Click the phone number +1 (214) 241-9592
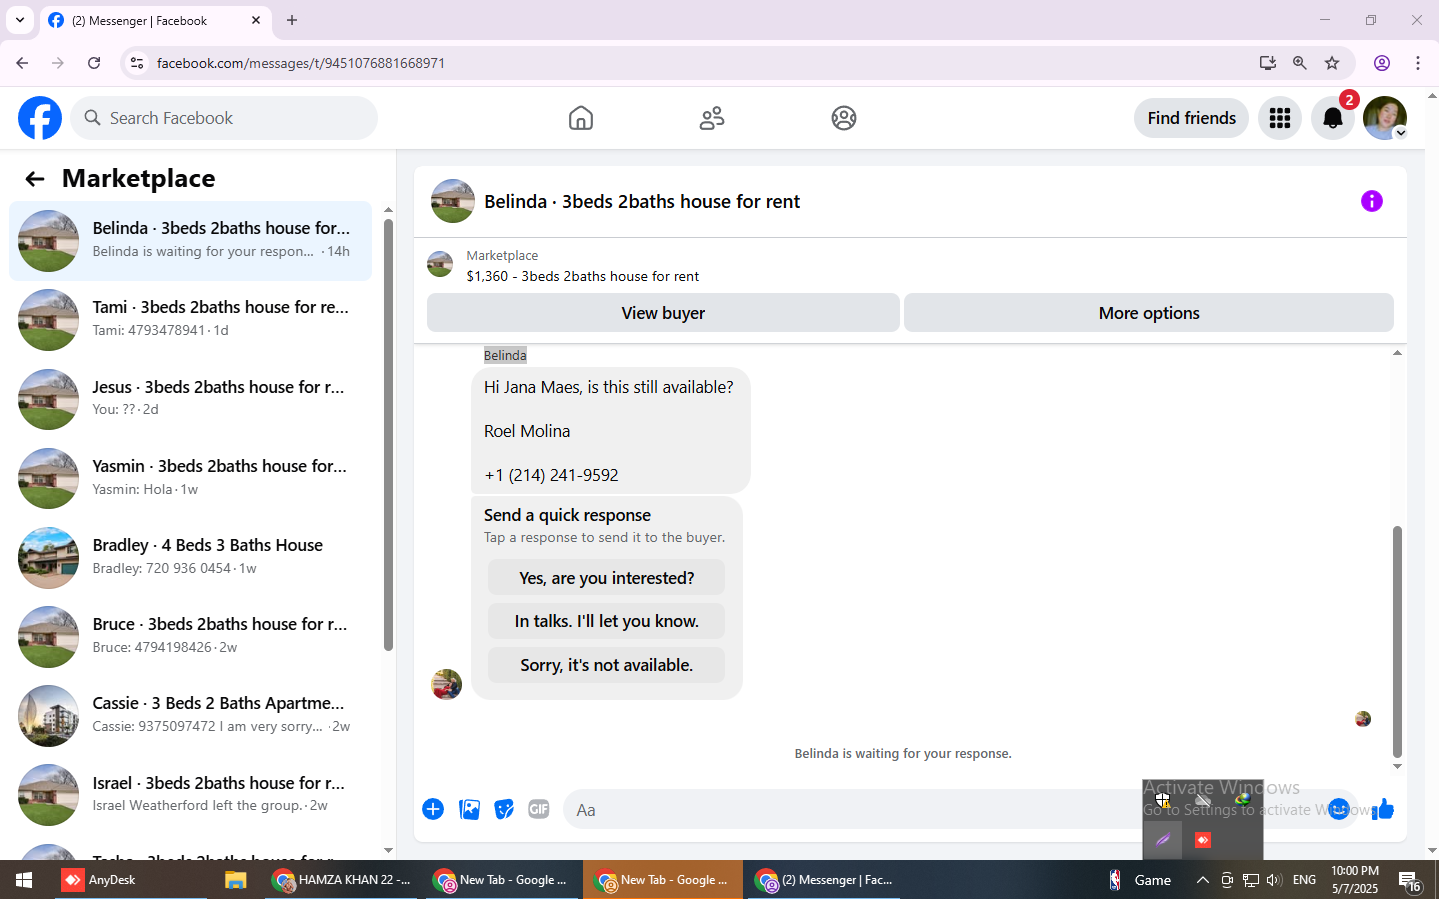 click(551, 475)
